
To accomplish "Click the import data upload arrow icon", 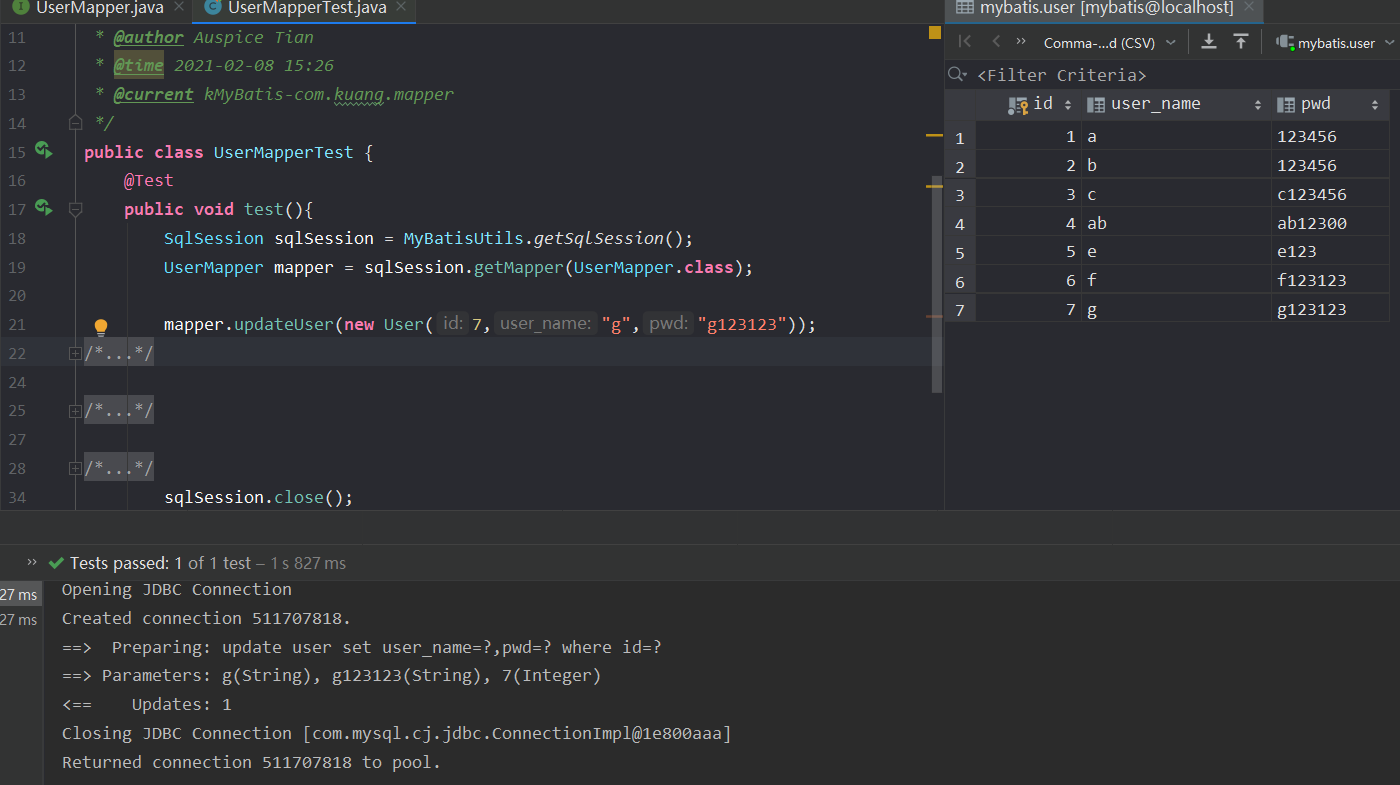I will point(1240,42).
